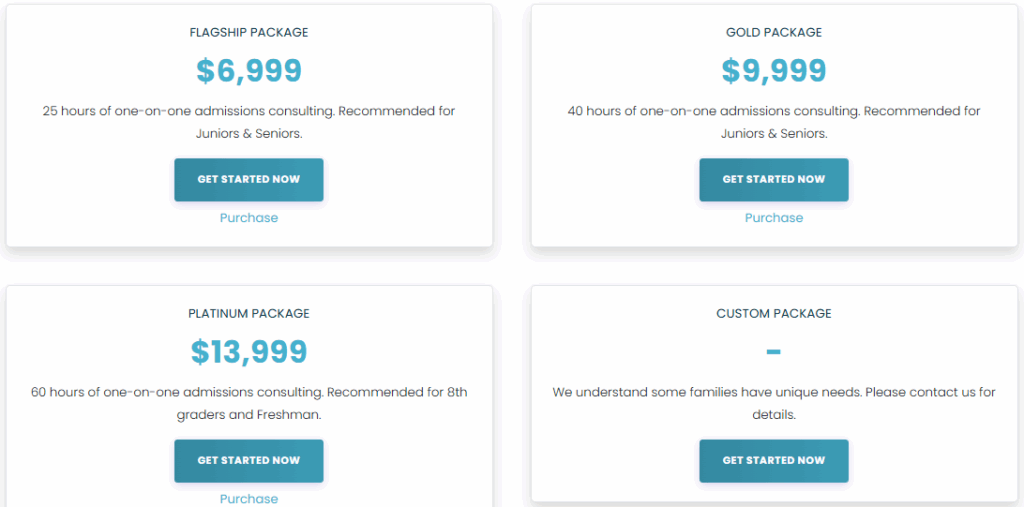Click the $6,999 price
This screenshot has height=507, width=1024.
pos(249,71)
